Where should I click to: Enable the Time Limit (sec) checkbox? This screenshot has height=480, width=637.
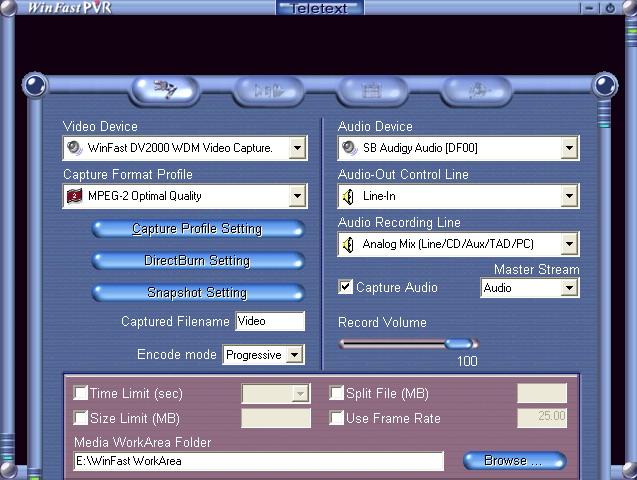pos(80,393)
